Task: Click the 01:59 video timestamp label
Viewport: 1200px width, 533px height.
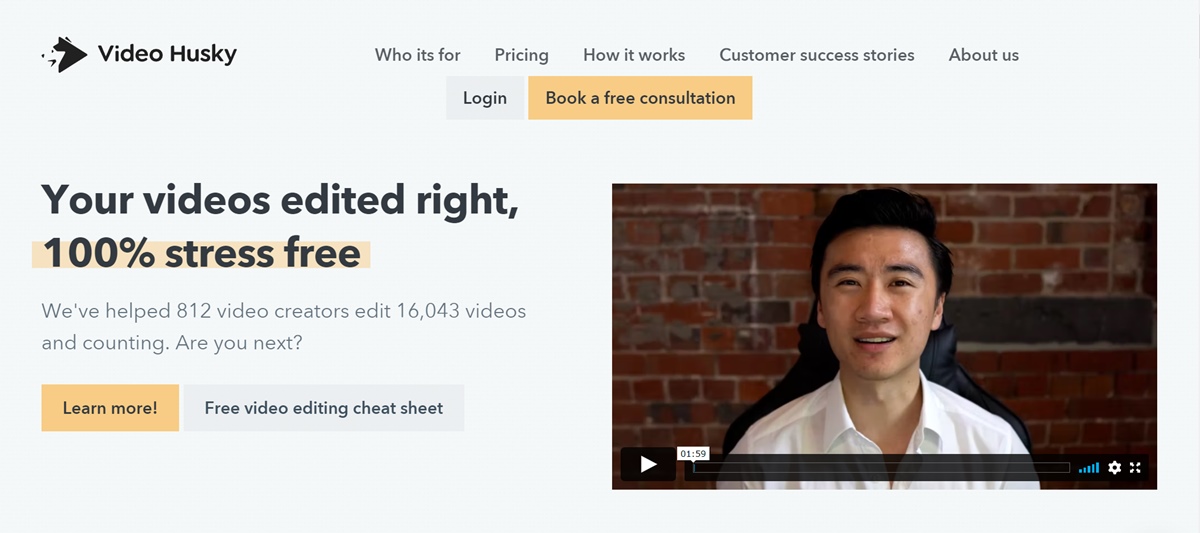Action: [693, 454]
